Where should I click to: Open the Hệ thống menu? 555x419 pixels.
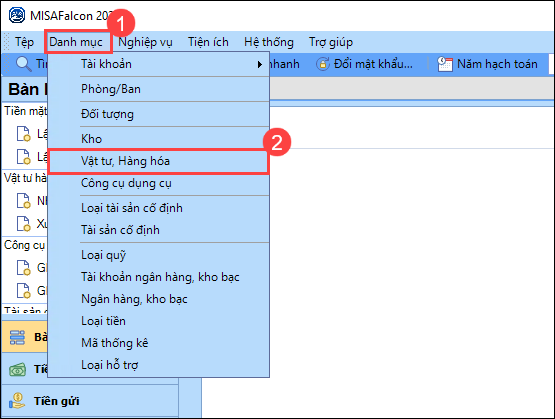pos(269,42)
